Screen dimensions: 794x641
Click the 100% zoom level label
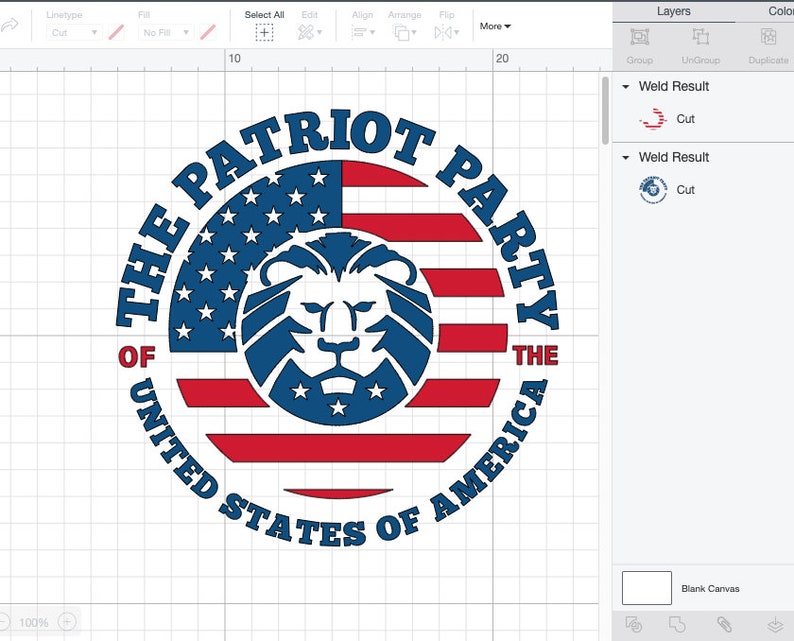click(x=34, y=622)
